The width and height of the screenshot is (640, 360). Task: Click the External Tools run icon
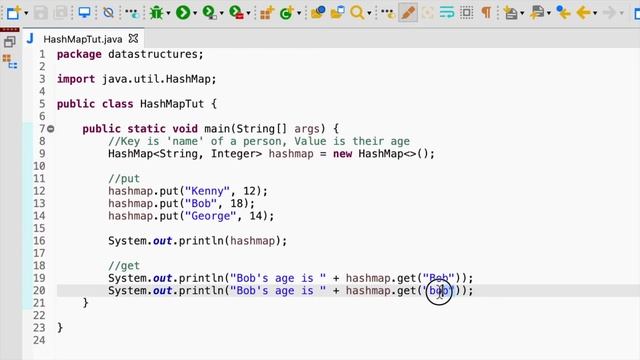tap(236, 13)
